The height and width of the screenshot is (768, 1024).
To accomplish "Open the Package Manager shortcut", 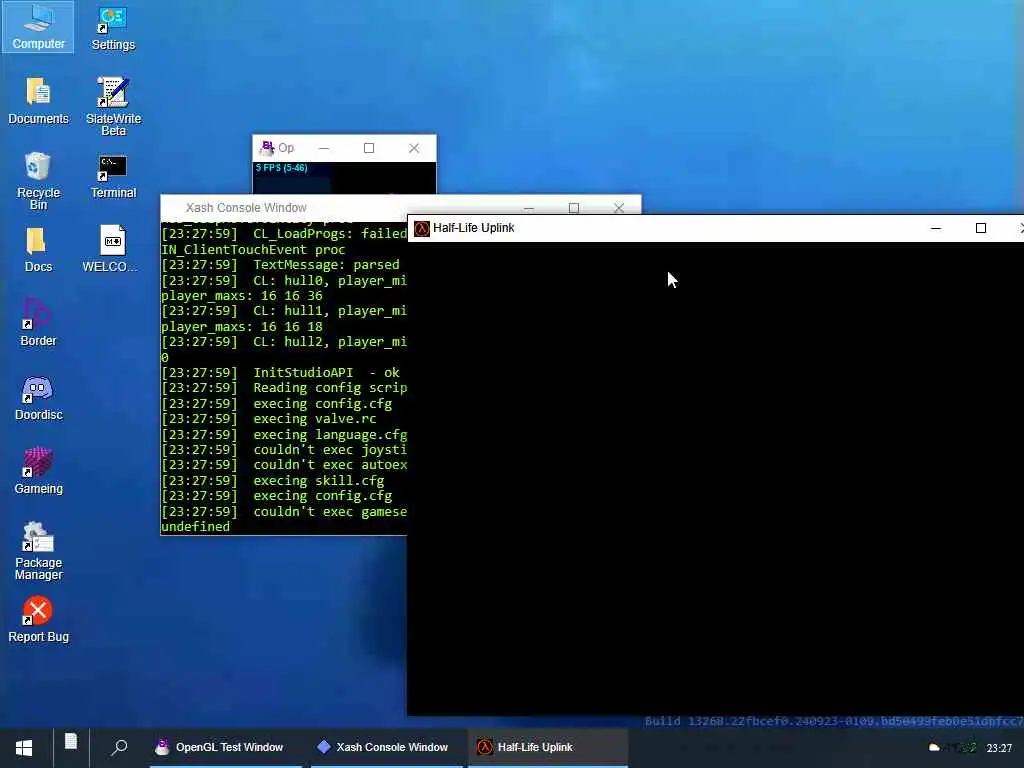I will [38, 551].
